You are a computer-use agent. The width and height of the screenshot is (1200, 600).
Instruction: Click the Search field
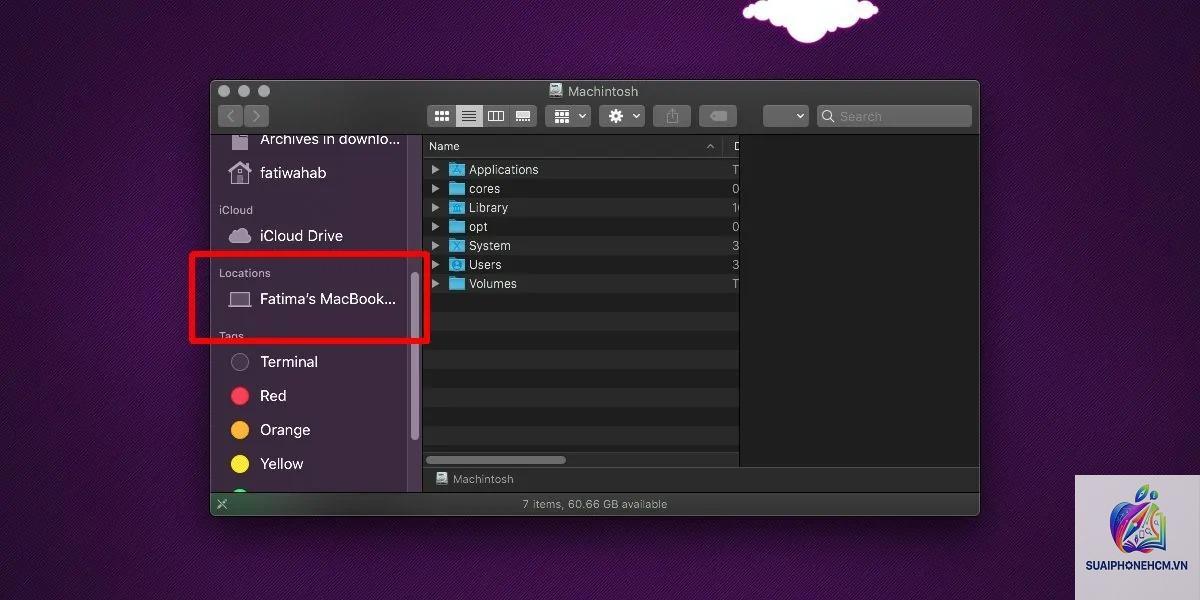[894, 116]
